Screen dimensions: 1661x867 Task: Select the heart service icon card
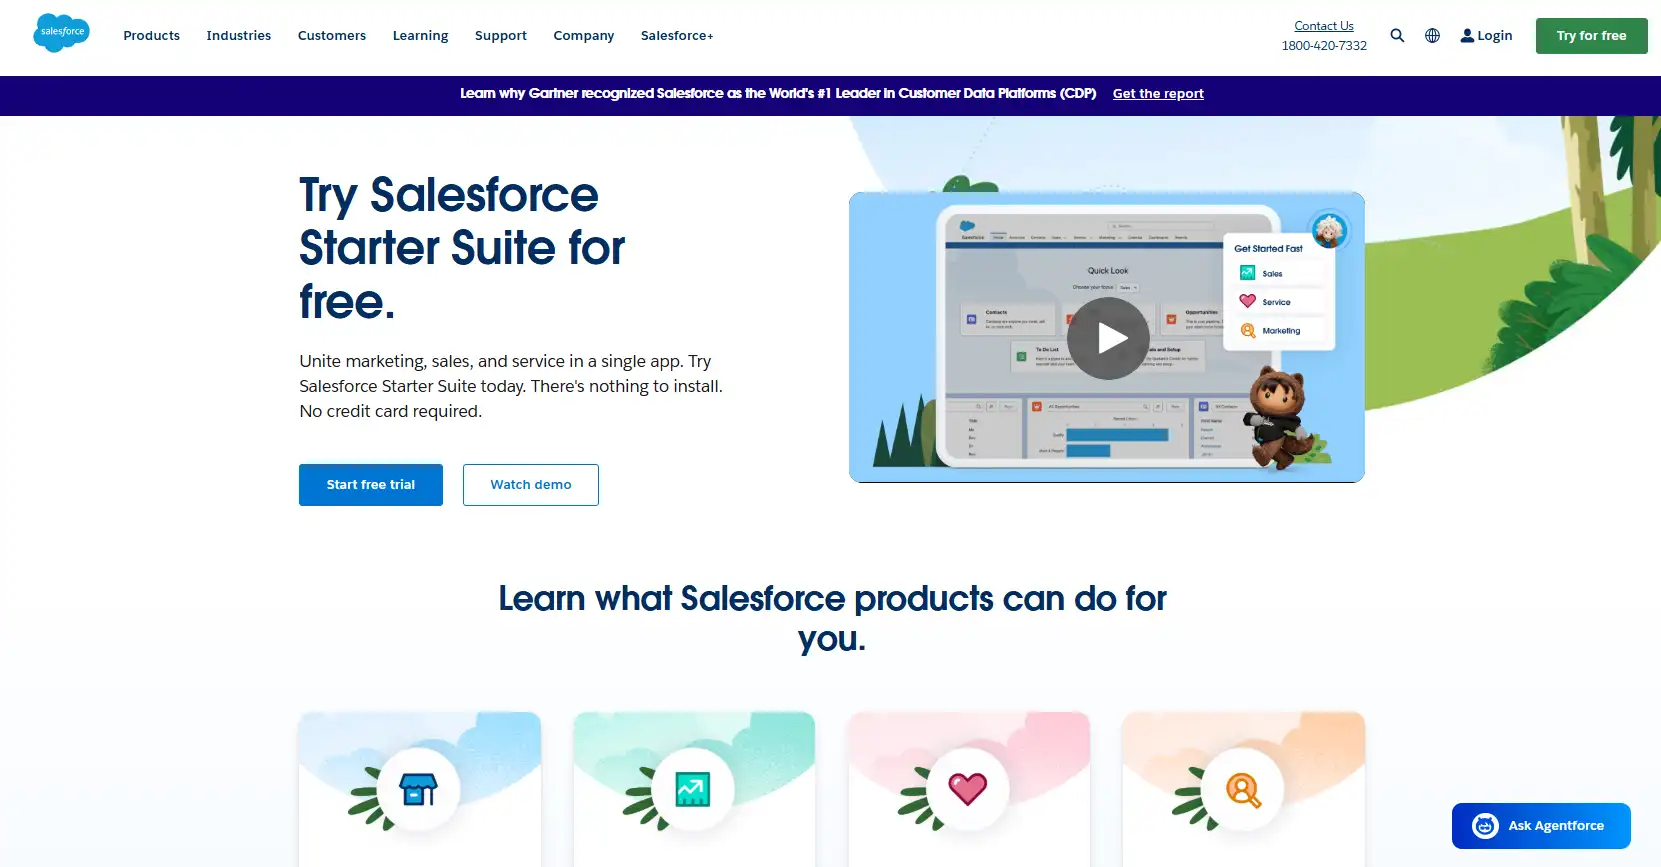[x=967, y=789]
